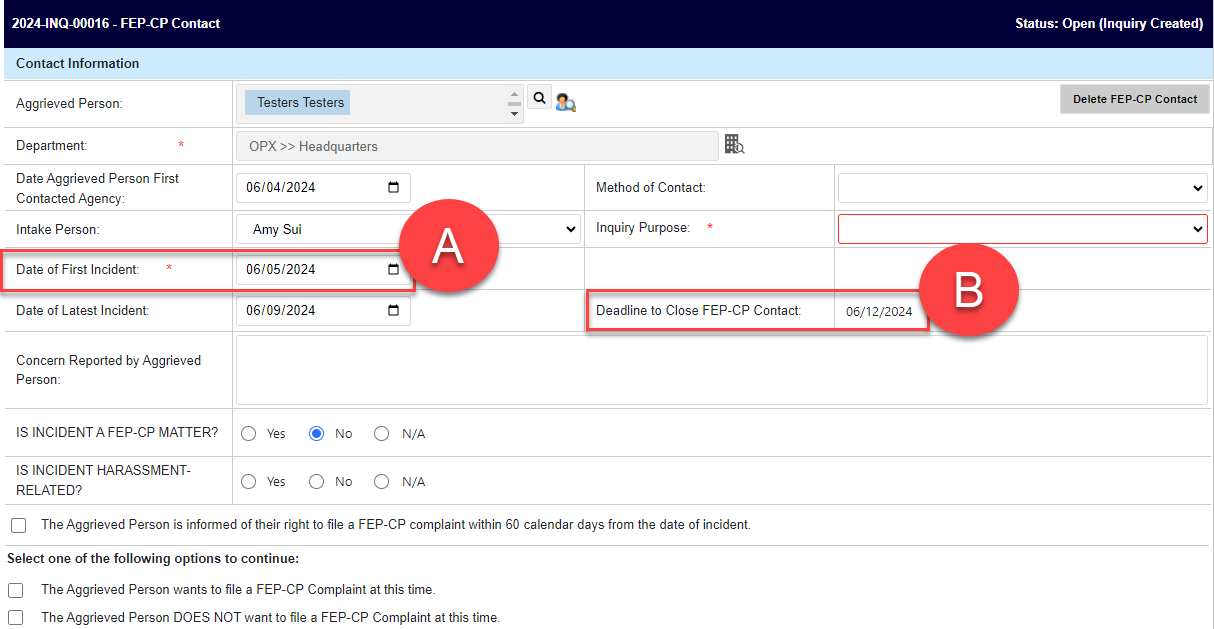Click the deadline date 06/12/2024
This screenshot has width=1214, height=629.
(879, 311)
